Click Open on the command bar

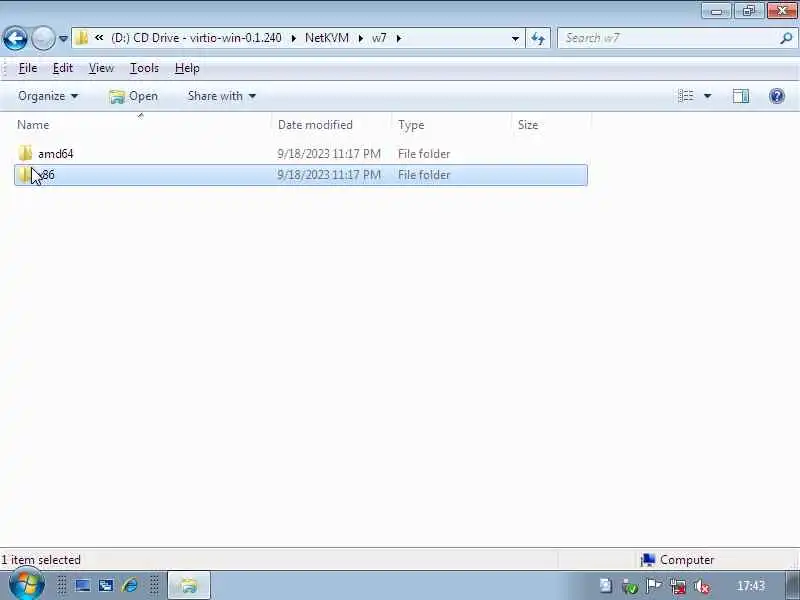pos(133,96)
